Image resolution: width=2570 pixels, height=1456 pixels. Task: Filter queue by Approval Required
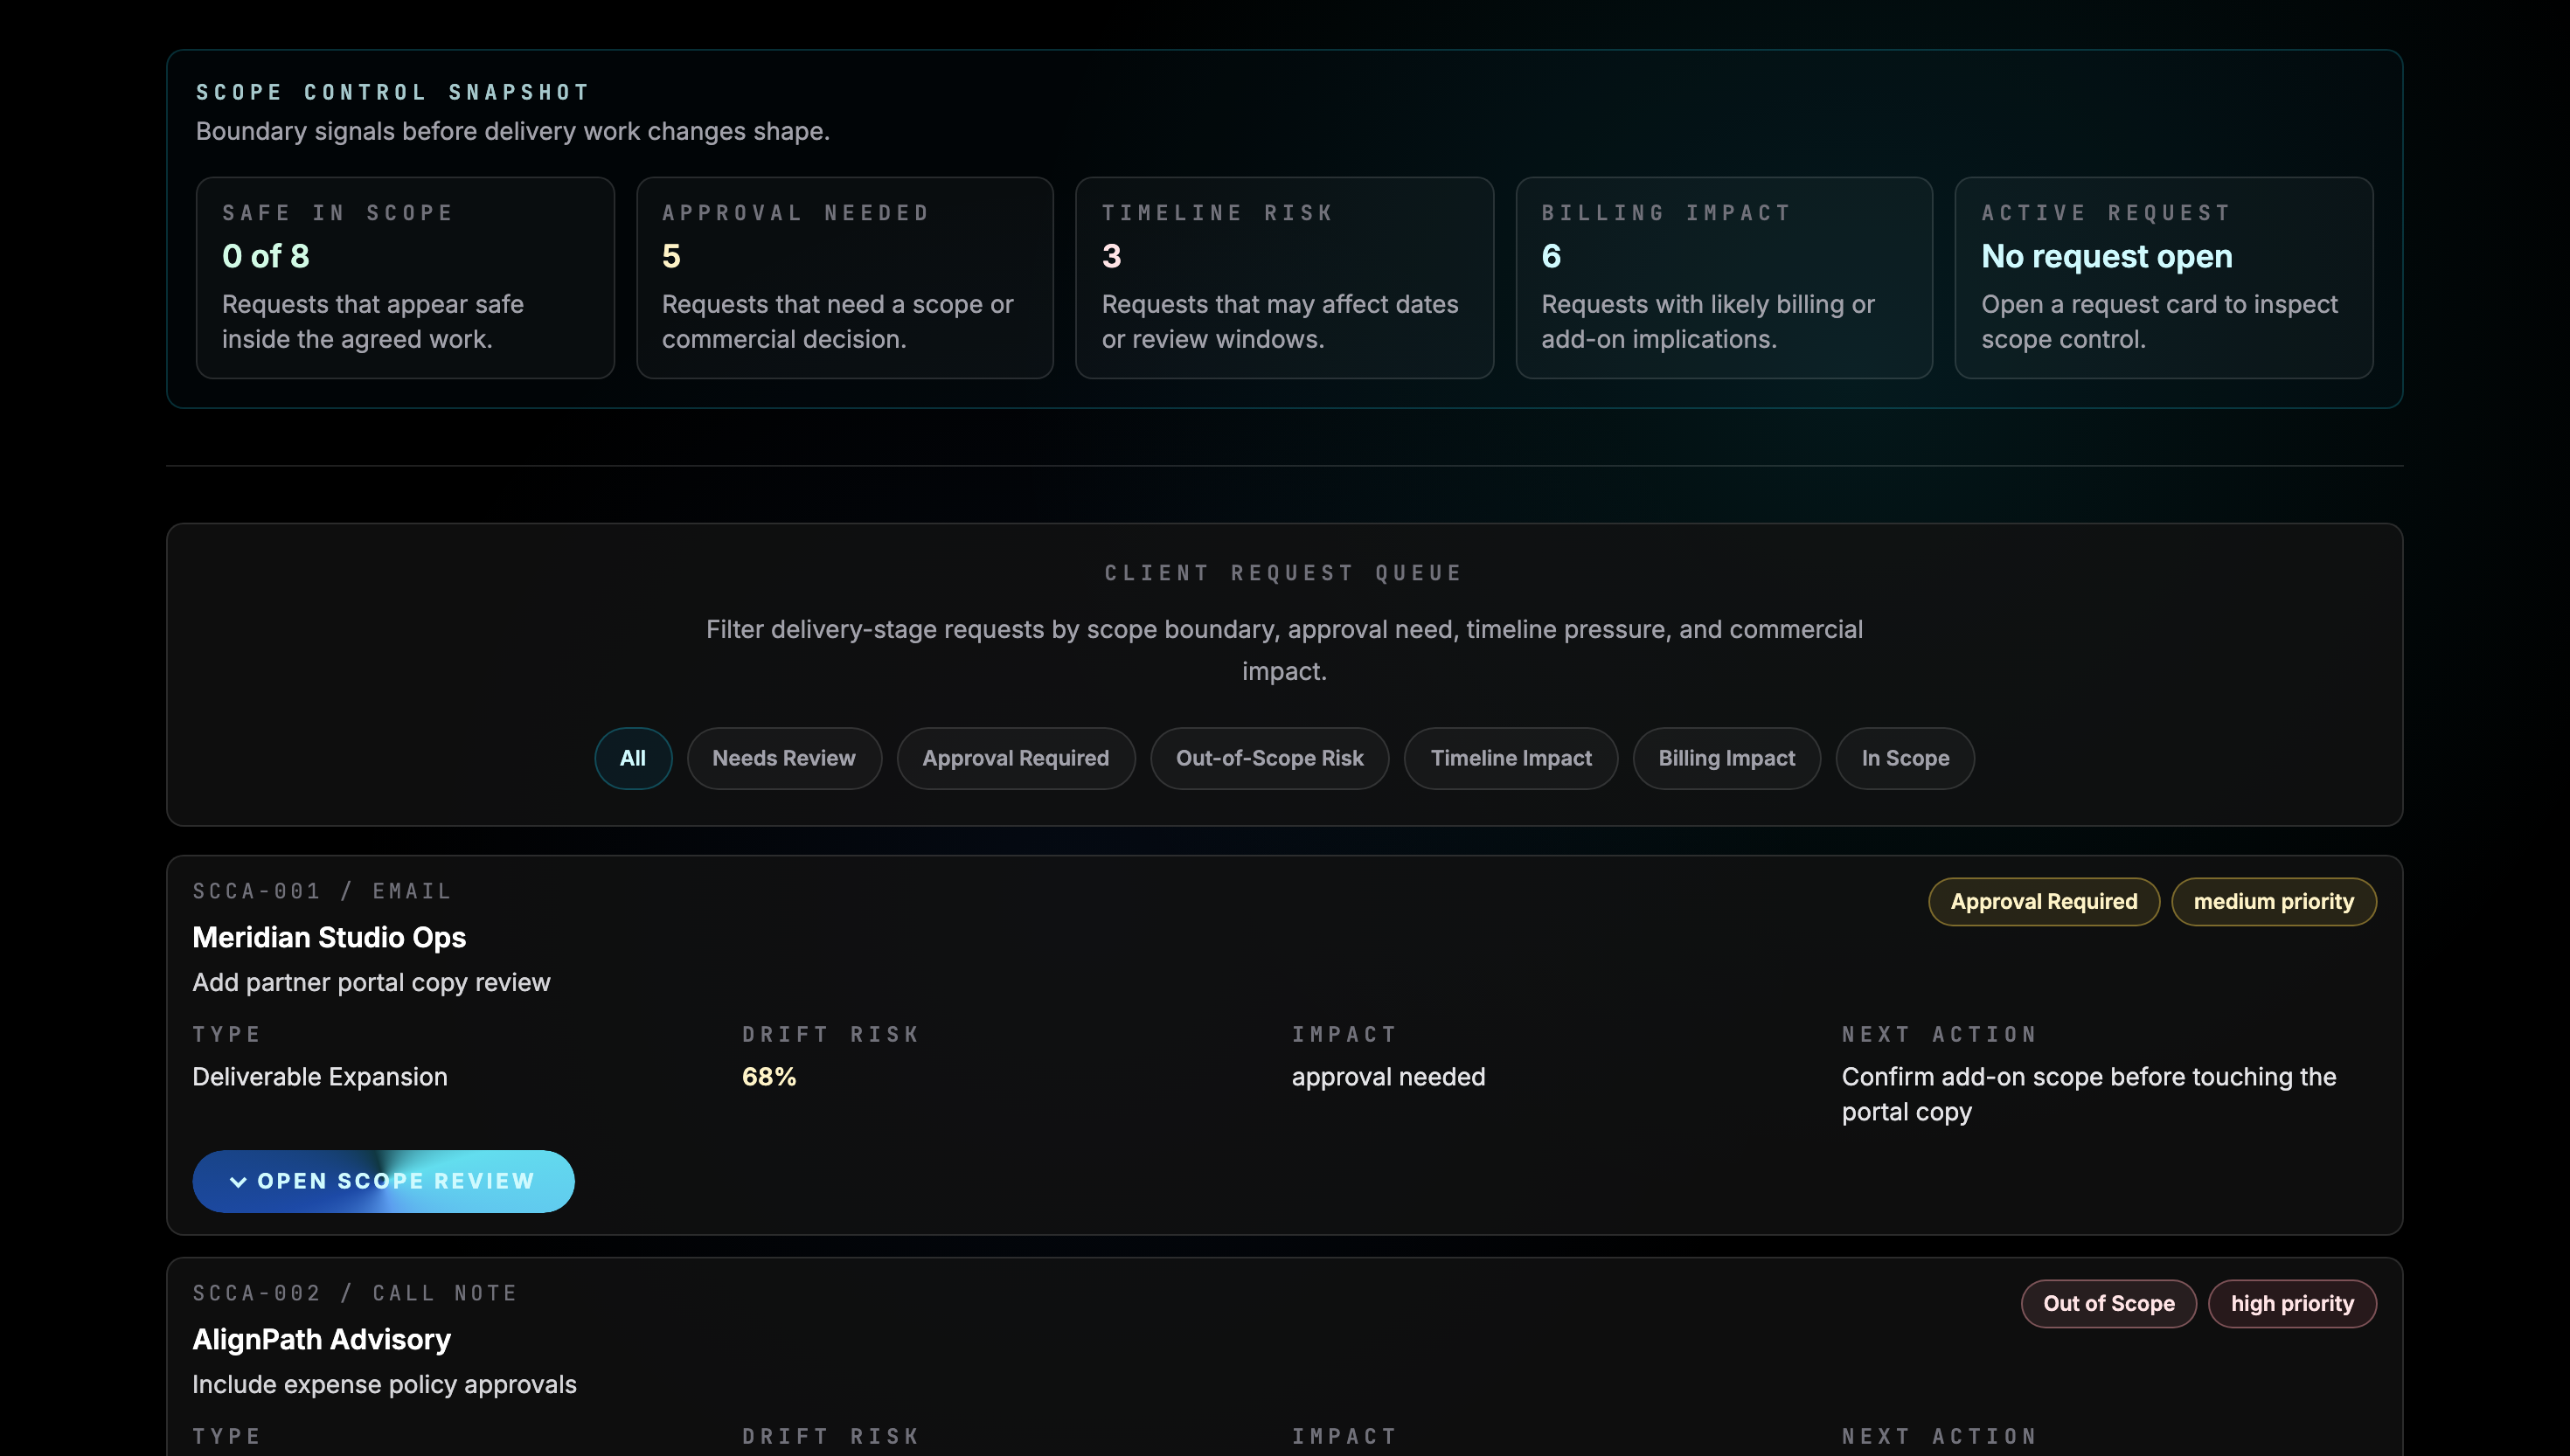tap(1016, 758)
